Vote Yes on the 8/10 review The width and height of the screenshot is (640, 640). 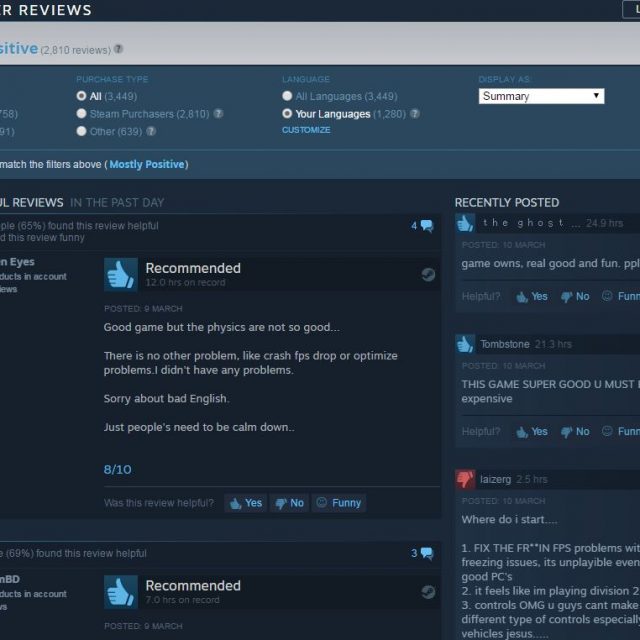pos(246,503)
